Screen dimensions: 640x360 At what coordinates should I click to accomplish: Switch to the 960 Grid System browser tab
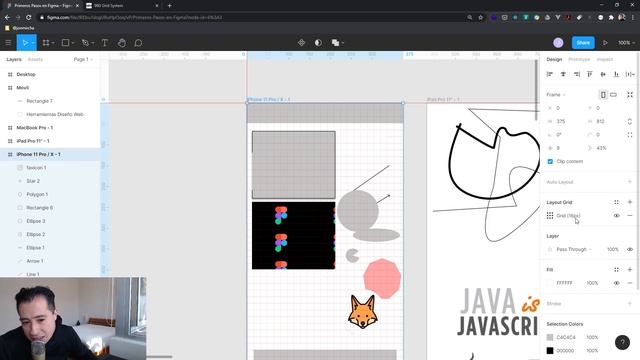pos(122,6)
